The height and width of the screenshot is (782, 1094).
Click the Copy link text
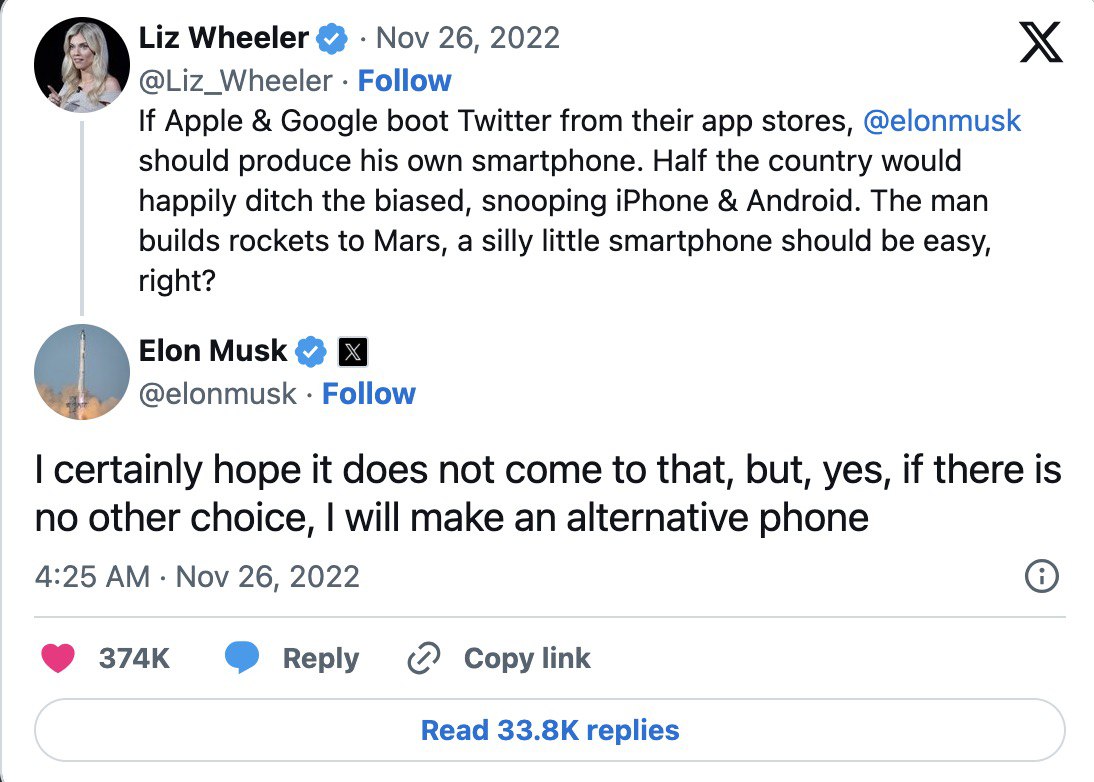pos(527,658)
